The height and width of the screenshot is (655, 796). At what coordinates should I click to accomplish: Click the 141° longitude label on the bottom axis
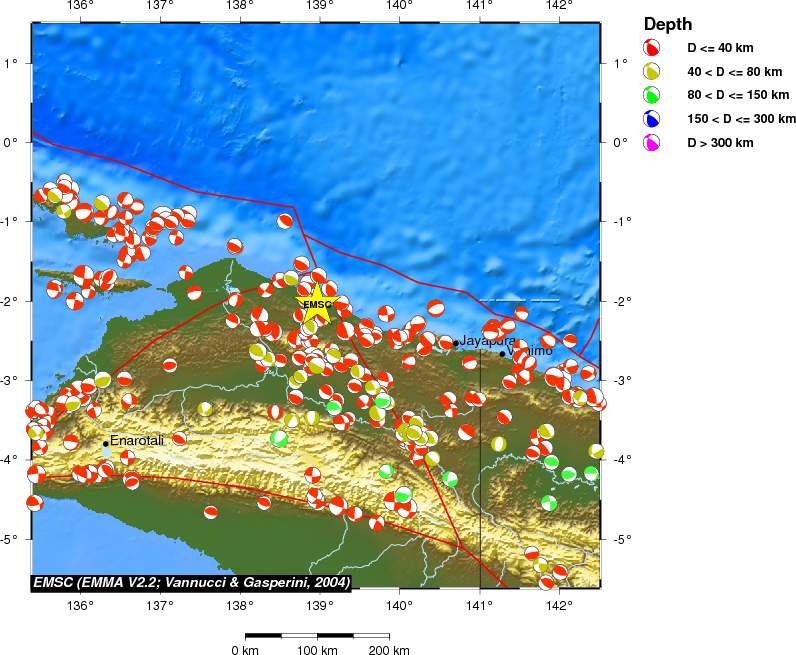click(480, 605)
